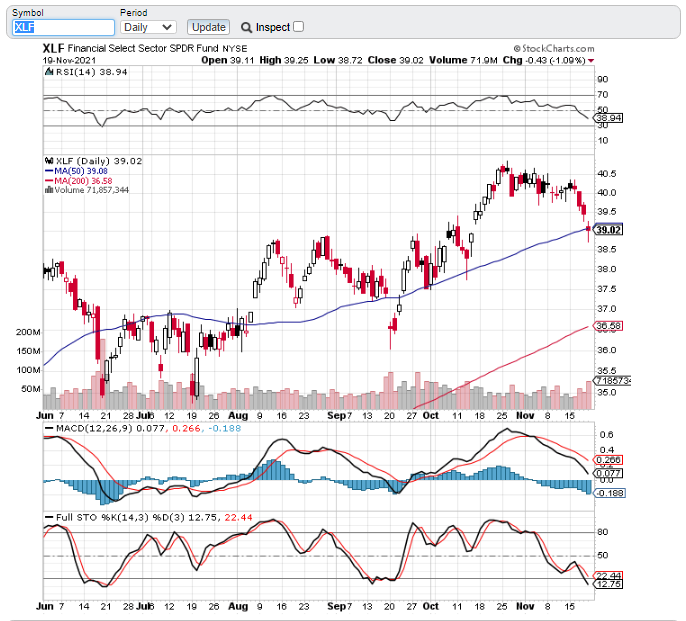This screenshot has width=686, height=621.
Task: Click the 200M volume axis label
Action: 28,332
